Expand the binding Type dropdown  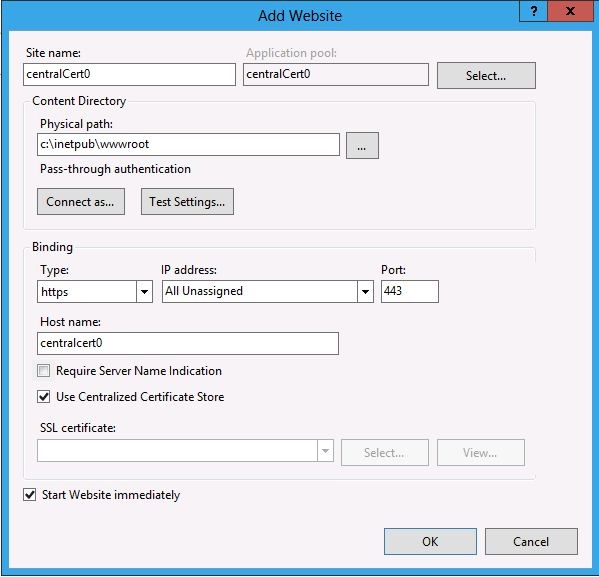[144, 292]
